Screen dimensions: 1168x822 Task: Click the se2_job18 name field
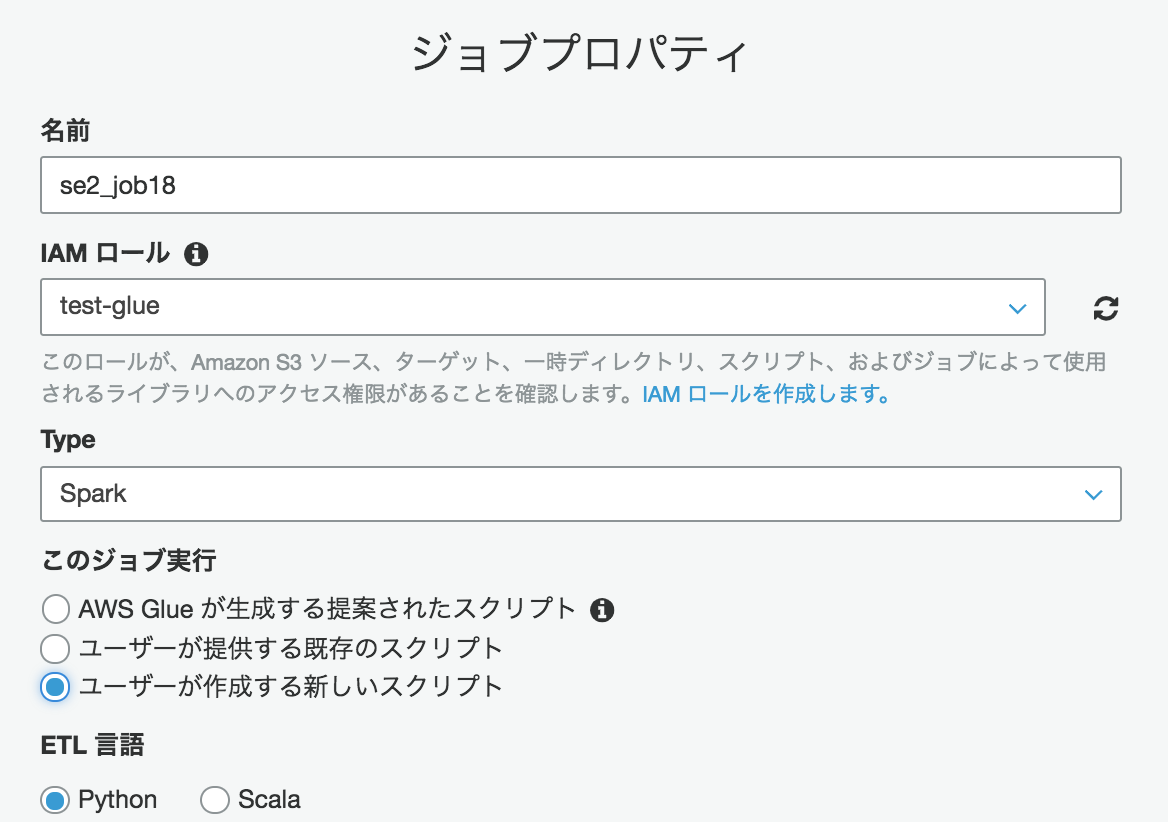click(x=580, y=185)
